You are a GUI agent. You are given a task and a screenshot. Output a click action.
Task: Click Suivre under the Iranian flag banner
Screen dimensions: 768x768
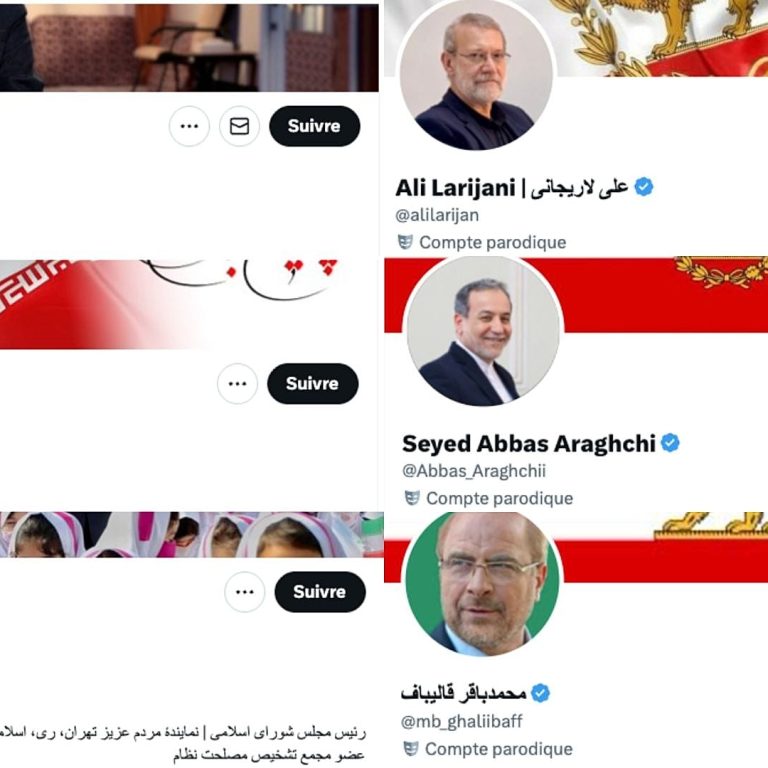pyautogui.click(x=312, y=384)
